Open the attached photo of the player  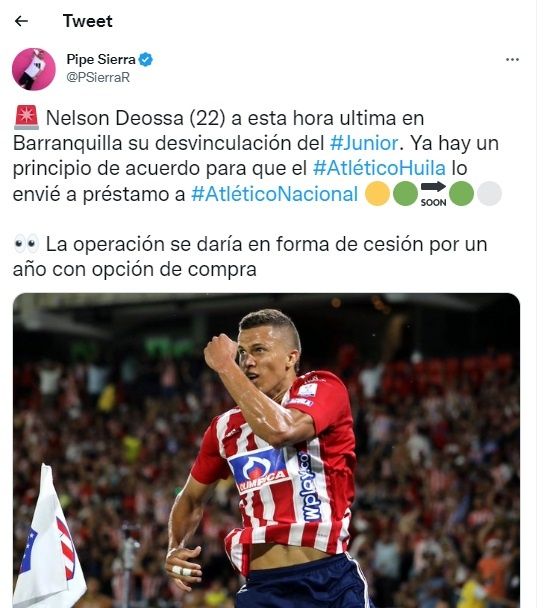pos(266,450)
